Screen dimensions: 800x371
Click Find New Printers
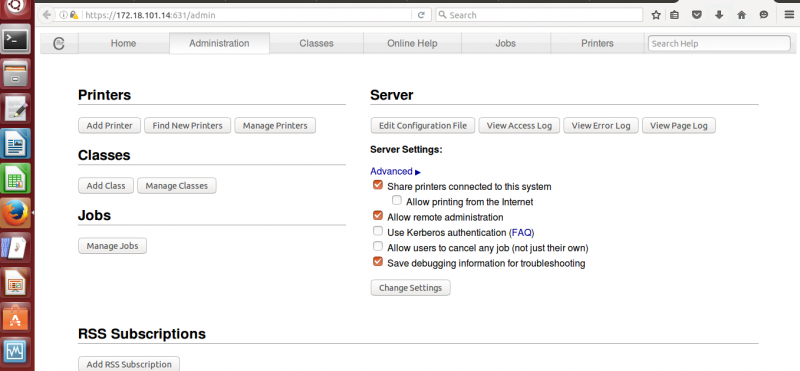(187, 126)
